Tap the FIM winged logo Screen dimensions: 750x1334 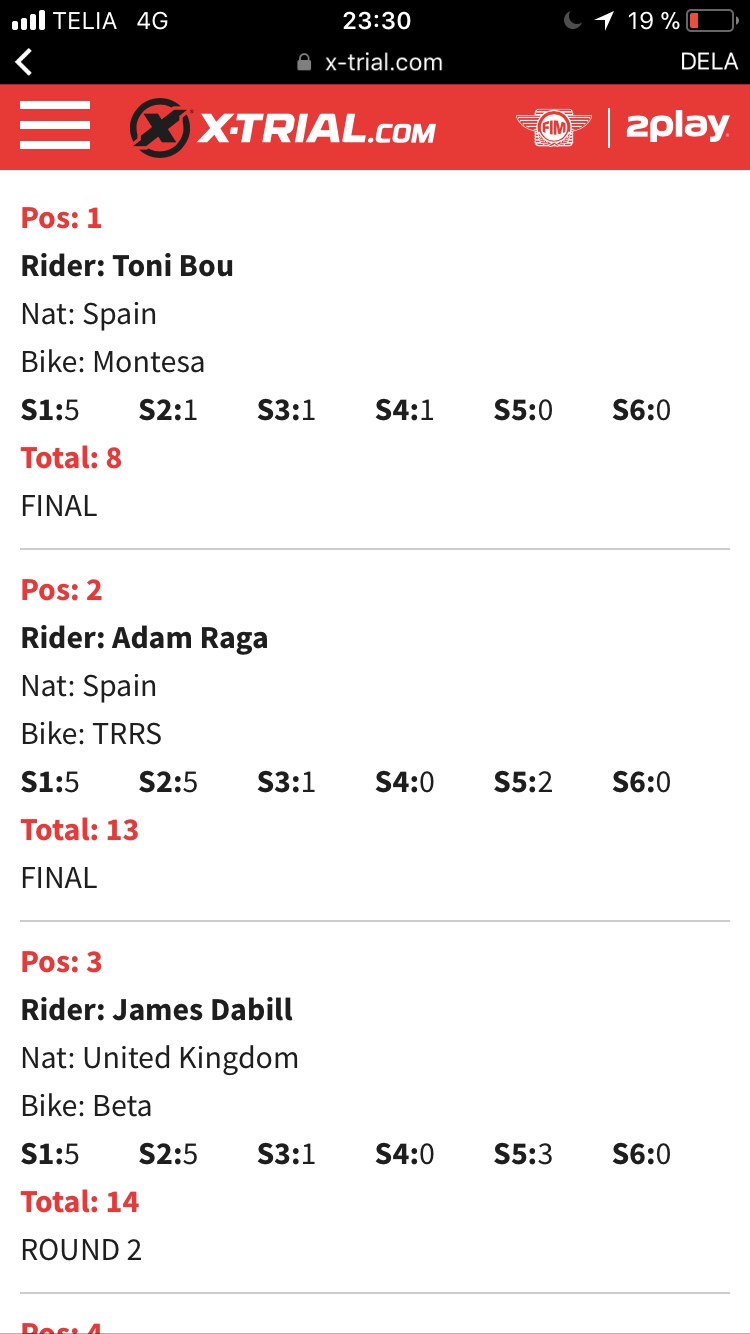click(555, 128)
